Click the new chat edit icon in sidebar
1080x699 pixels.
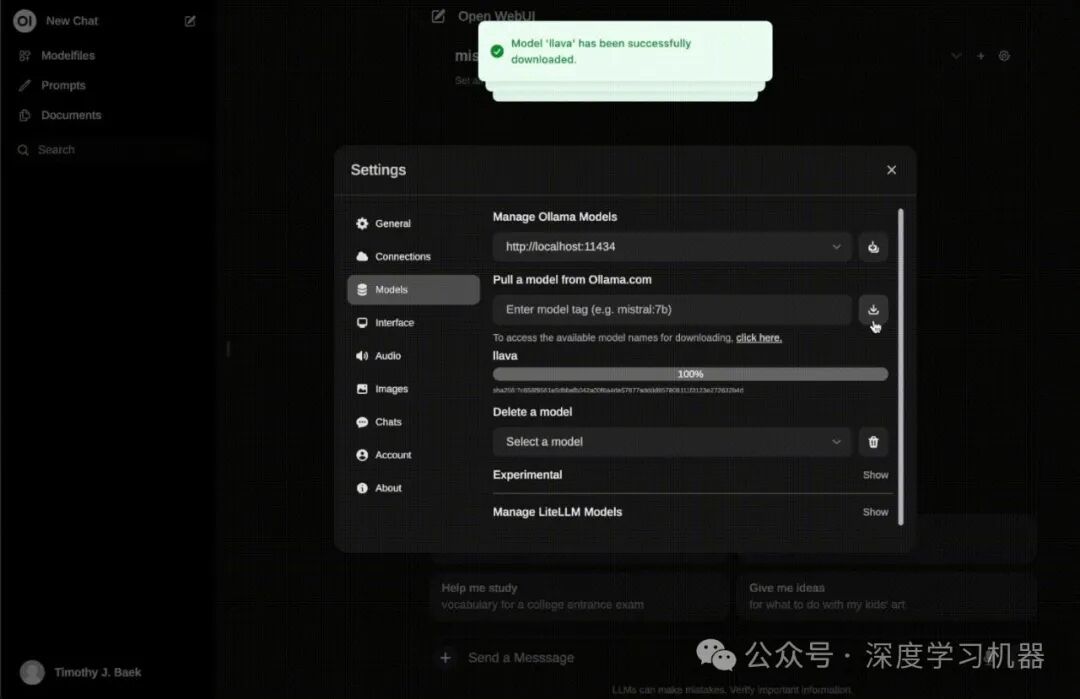point(190,21)
